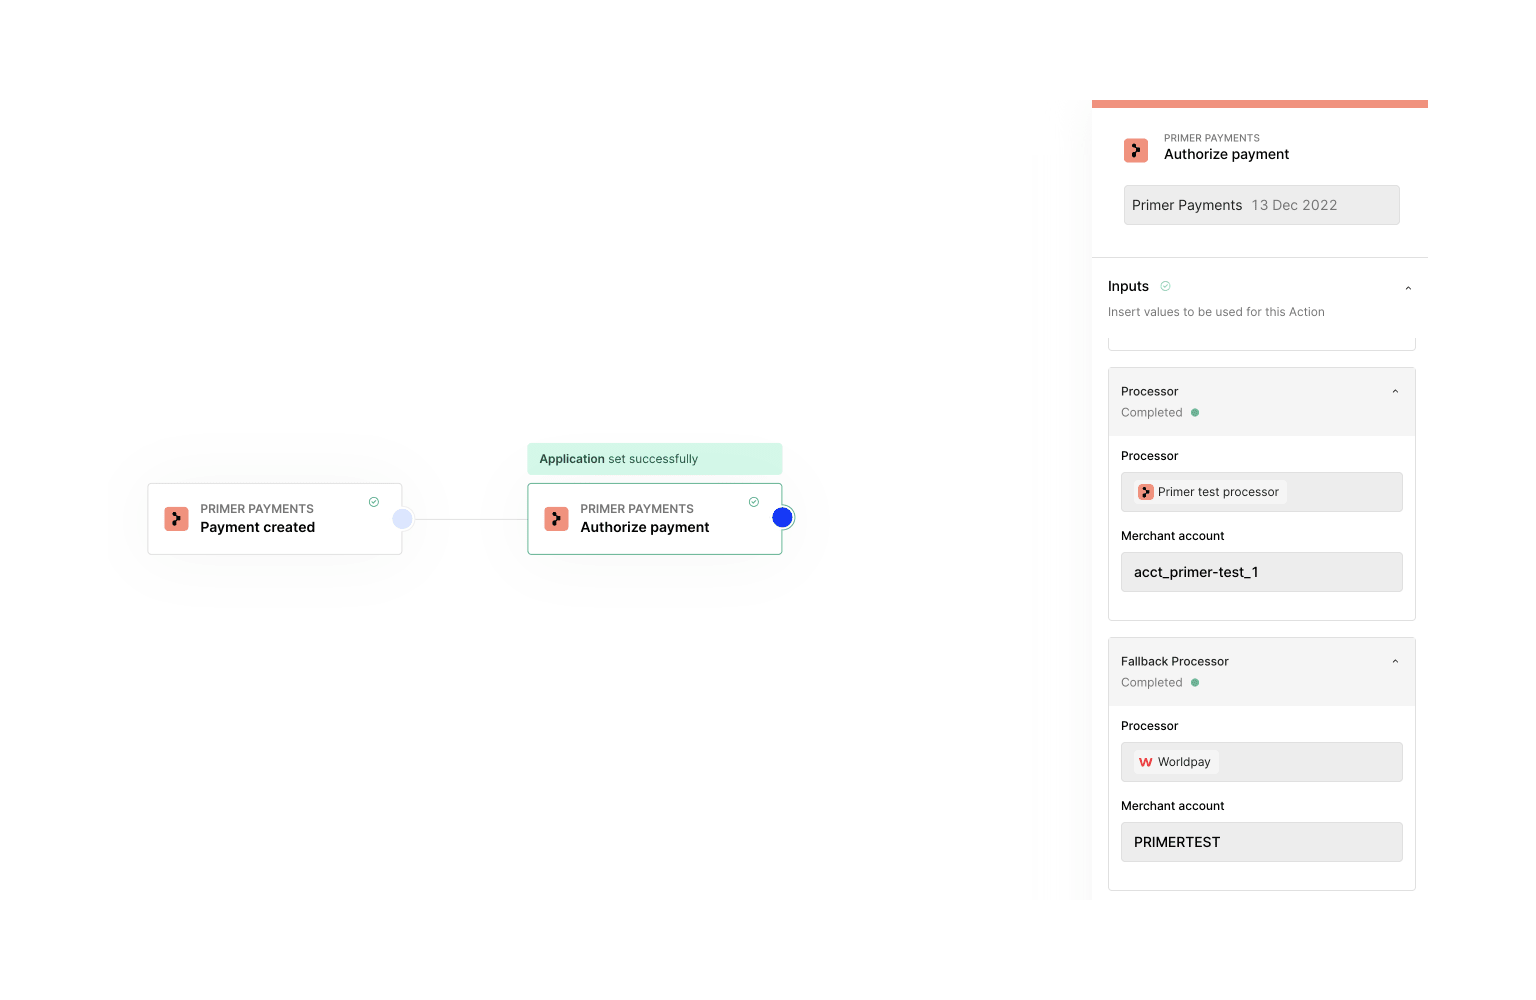Click the Application set successfully banner

tap(655, 459)
